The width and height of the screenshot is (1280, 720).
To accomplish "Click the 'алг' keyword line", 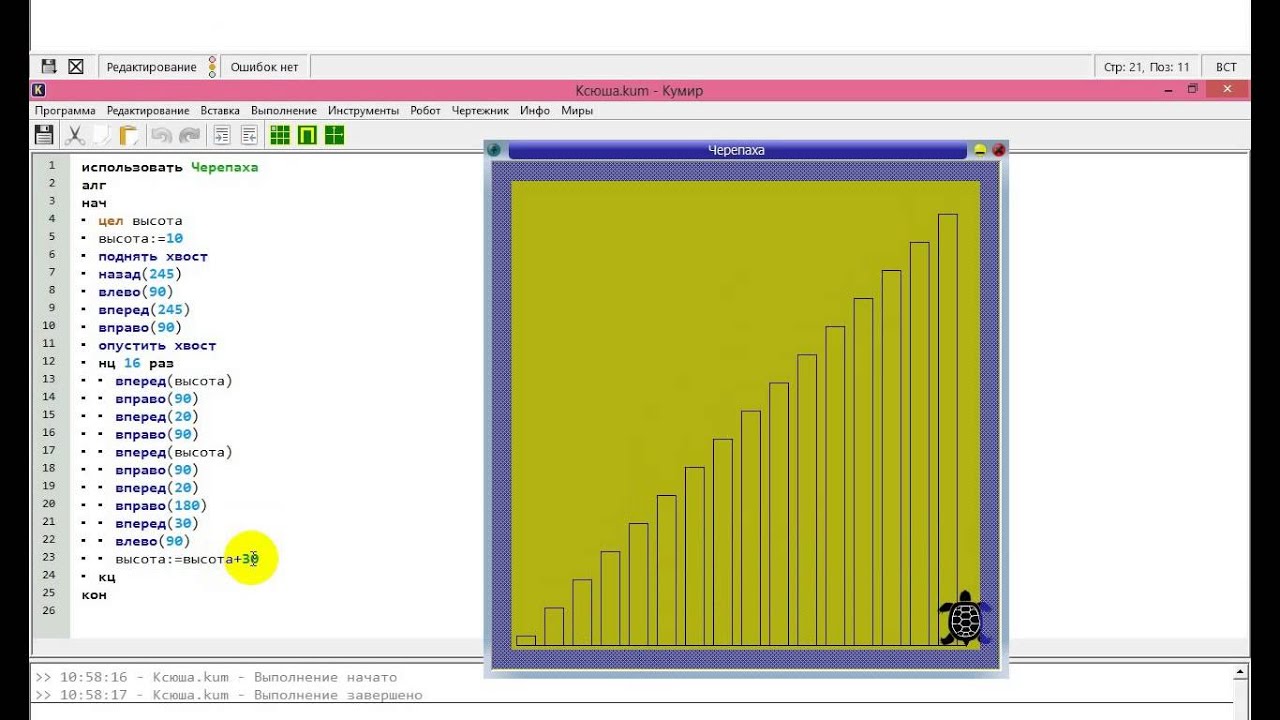I will click(94, 185).
